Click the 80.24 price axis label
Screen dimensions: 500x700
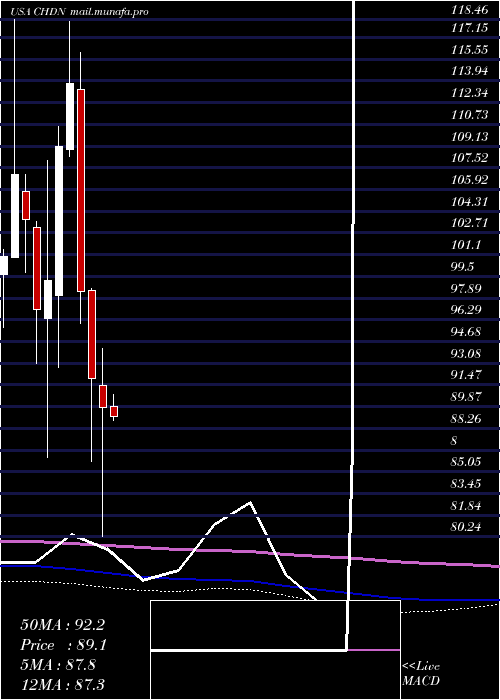[467, 527]
